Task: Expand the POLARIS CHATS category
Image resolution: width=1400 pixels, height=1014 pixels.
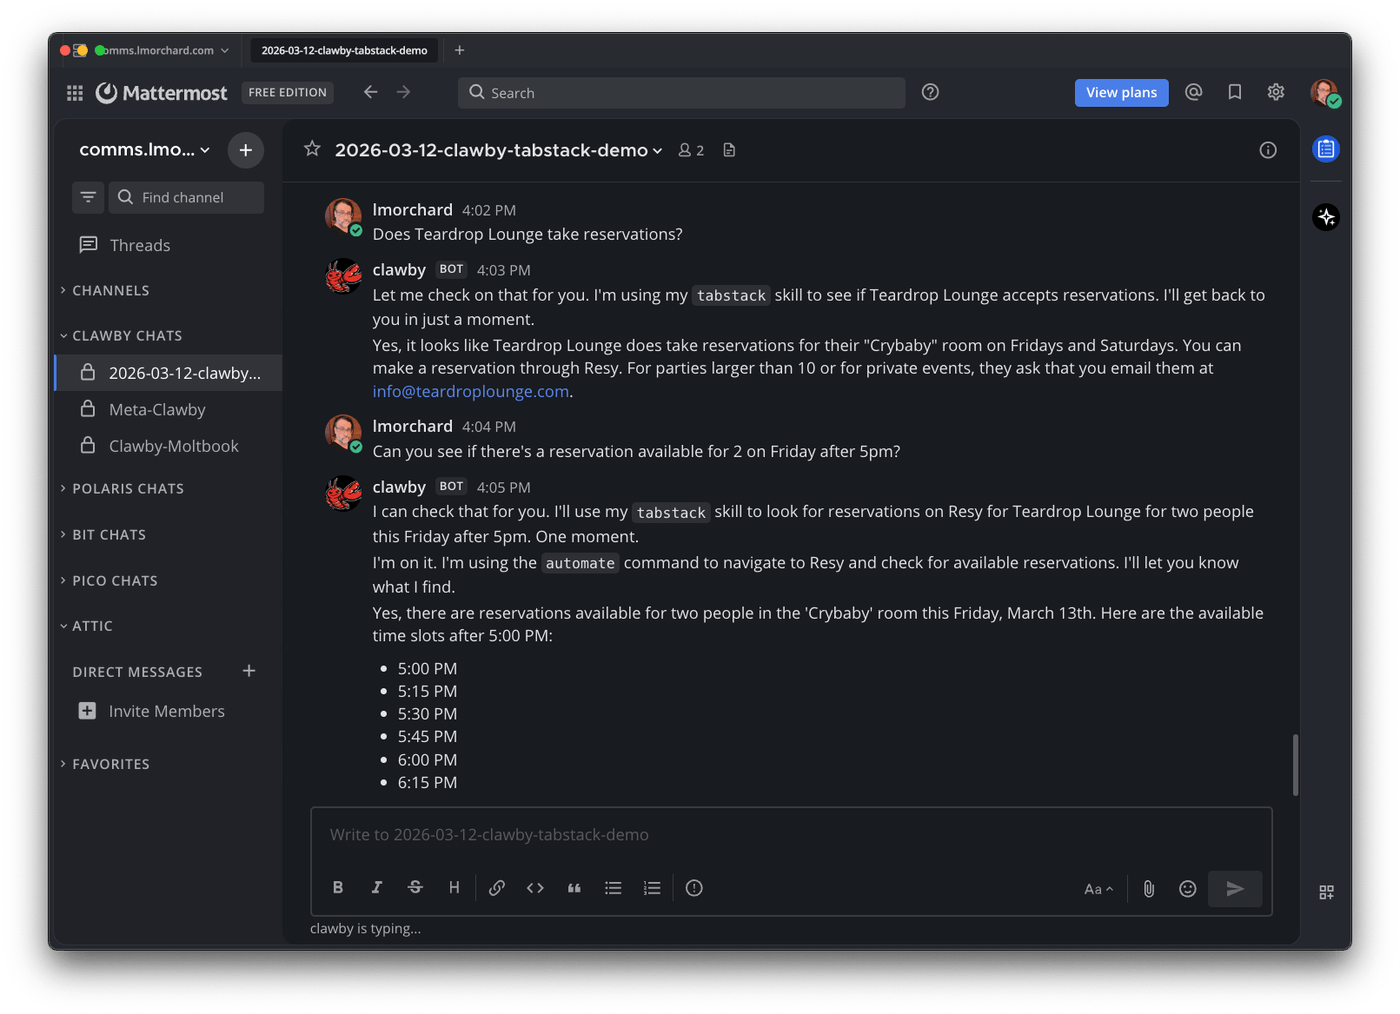Action: (127, 489)
